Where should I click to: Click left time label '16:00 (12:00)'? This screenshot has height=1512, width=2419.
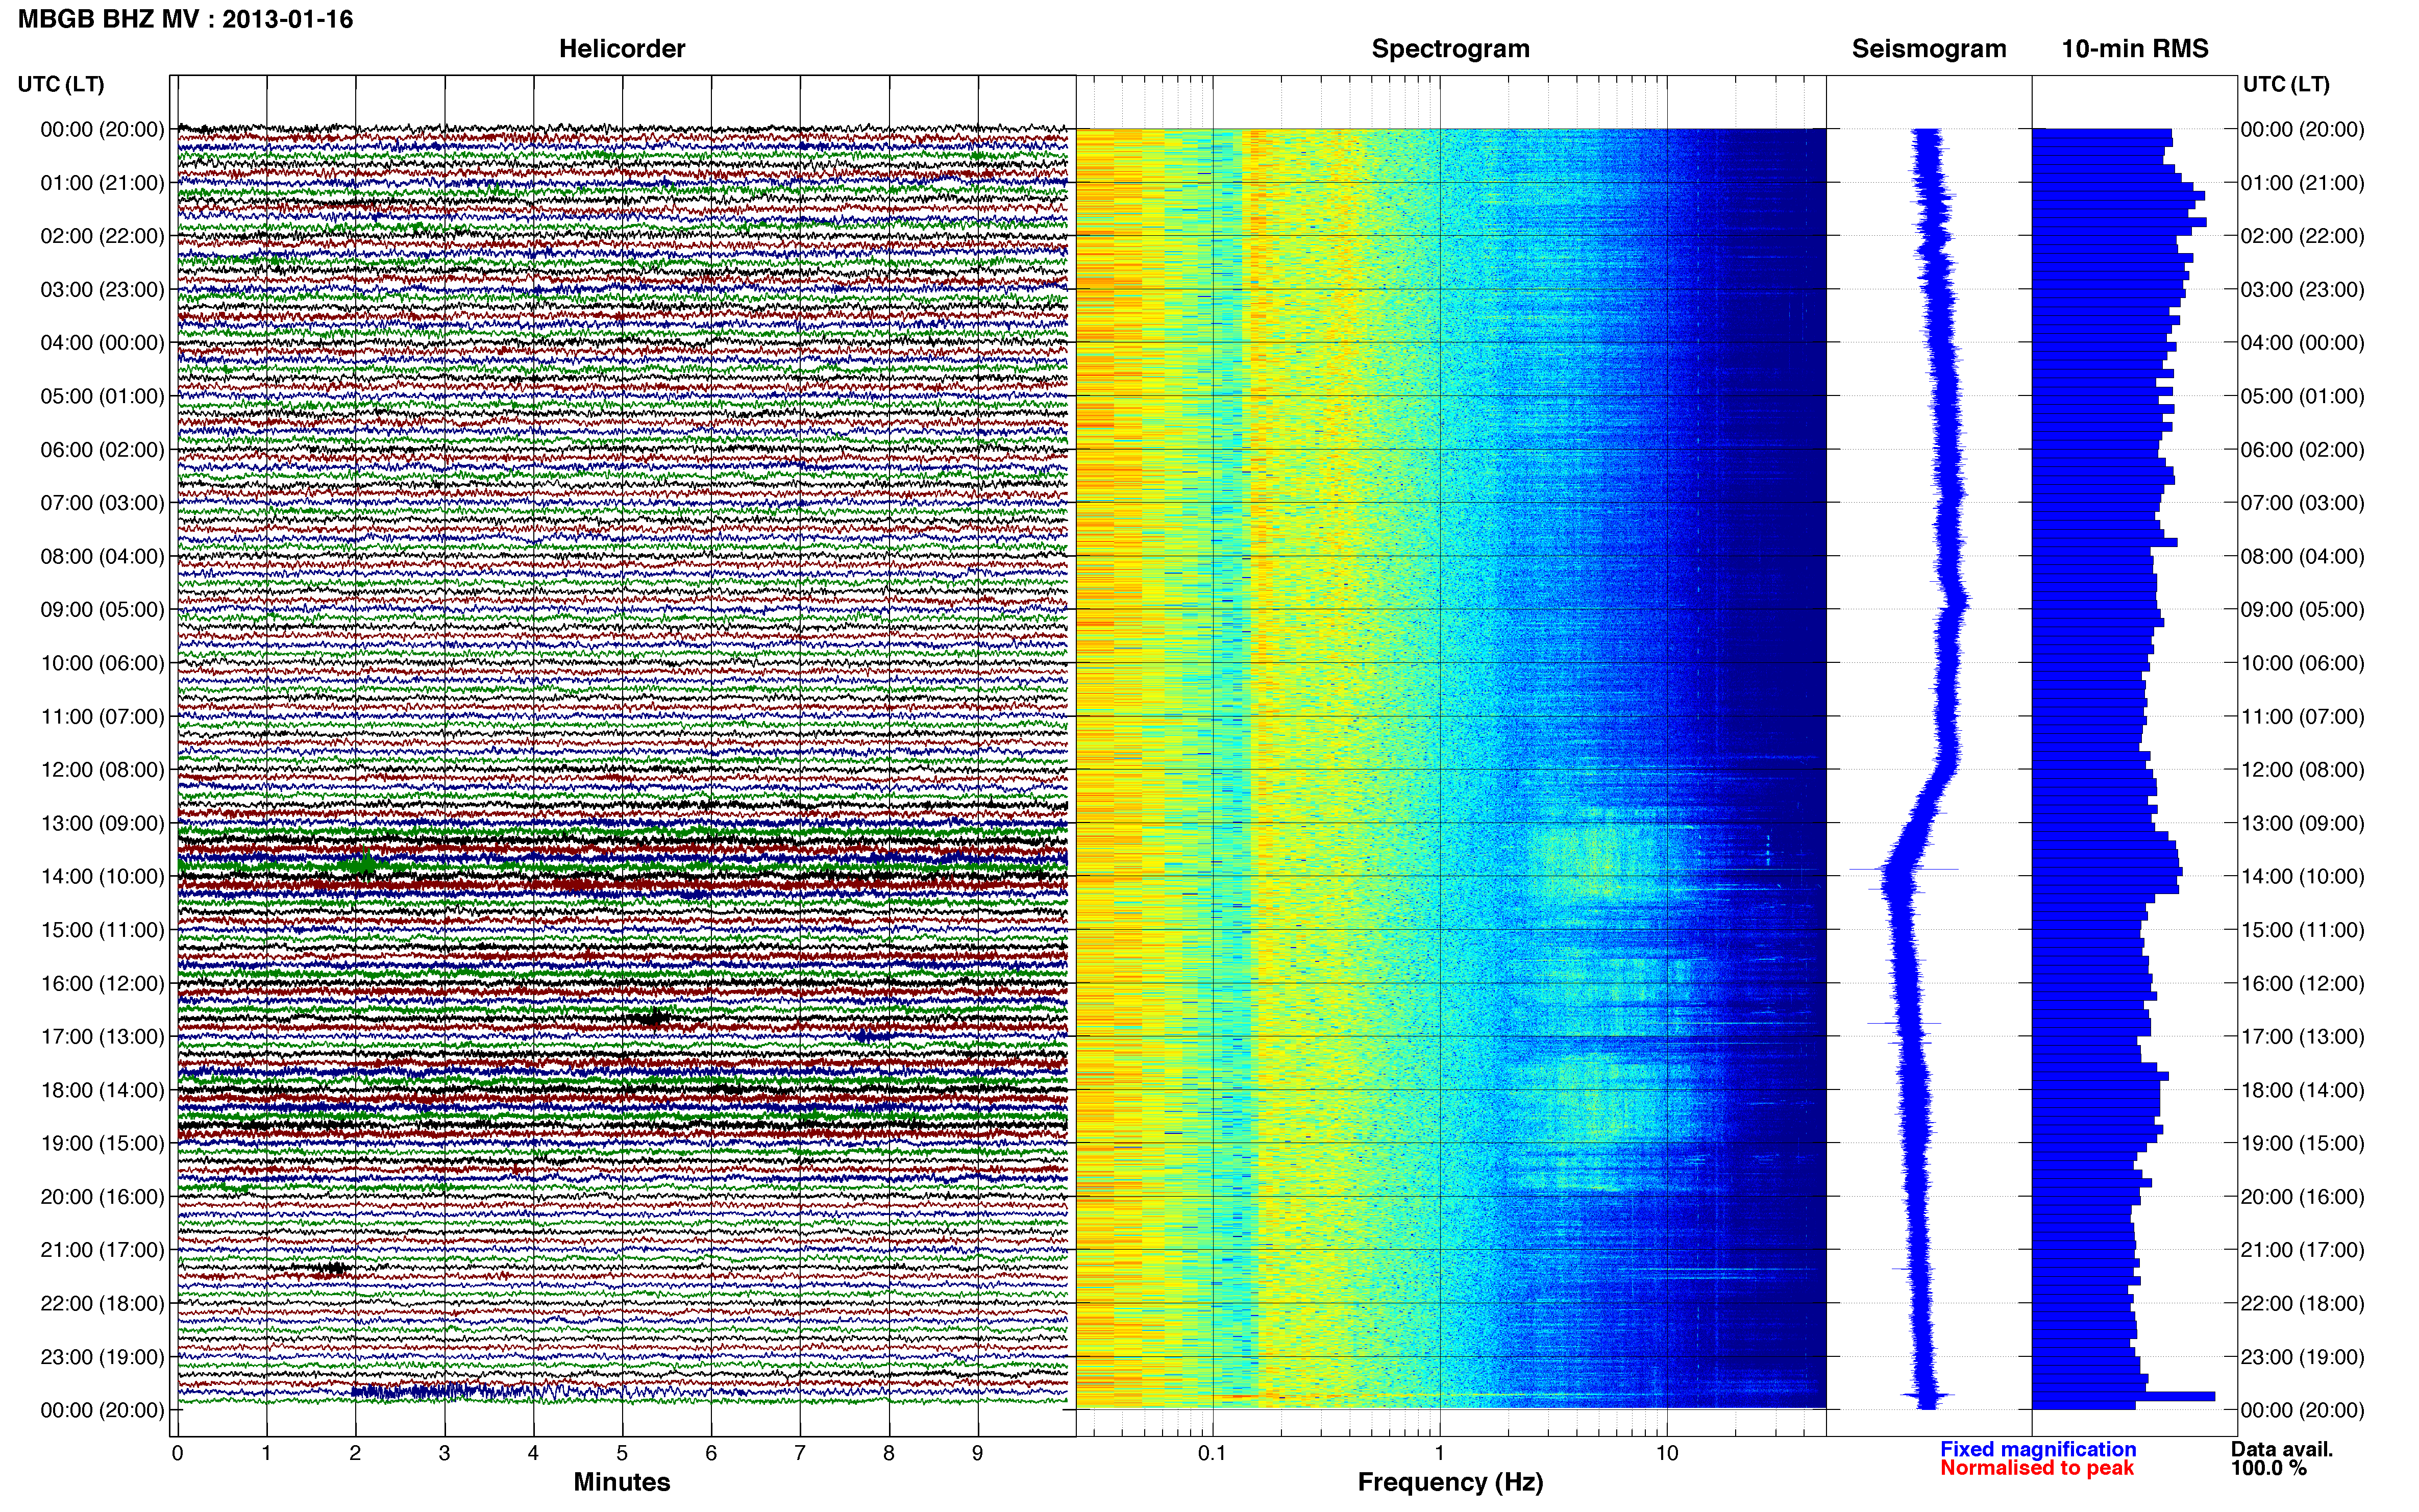102,983
